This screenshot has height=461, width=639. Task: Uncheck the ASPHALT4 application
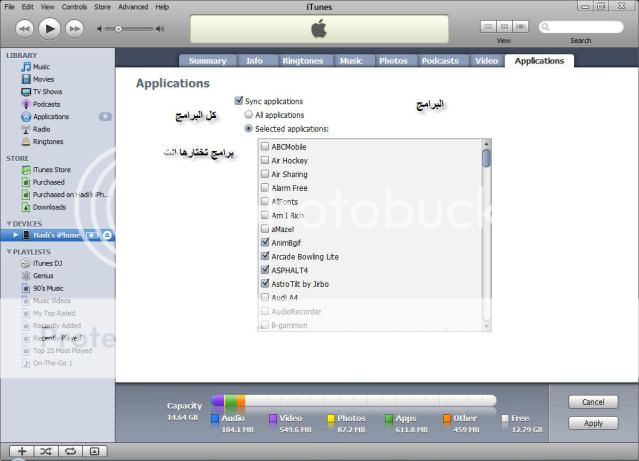[x=265, y=270]
